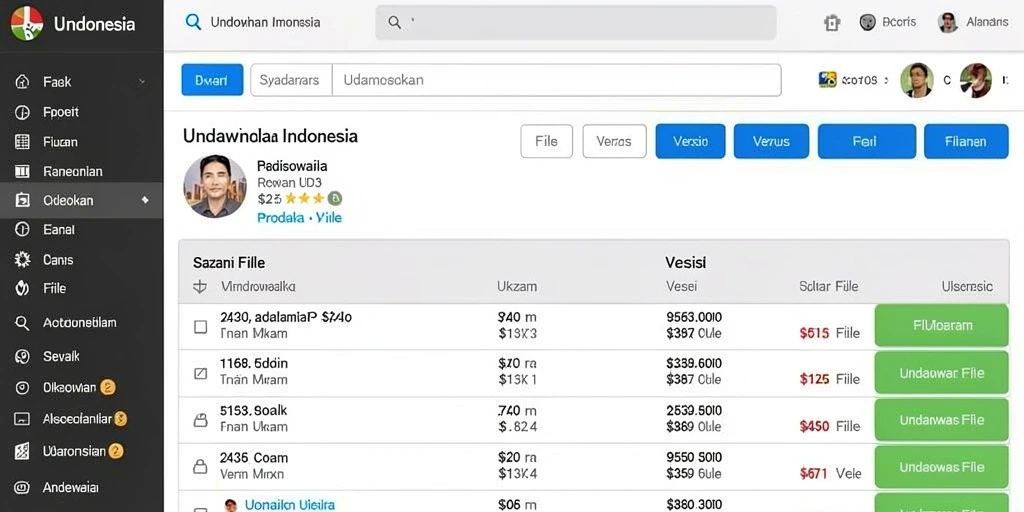Click the $615 price value
The width and height of the screenshot is (1024, 512).
click(814, 333)
